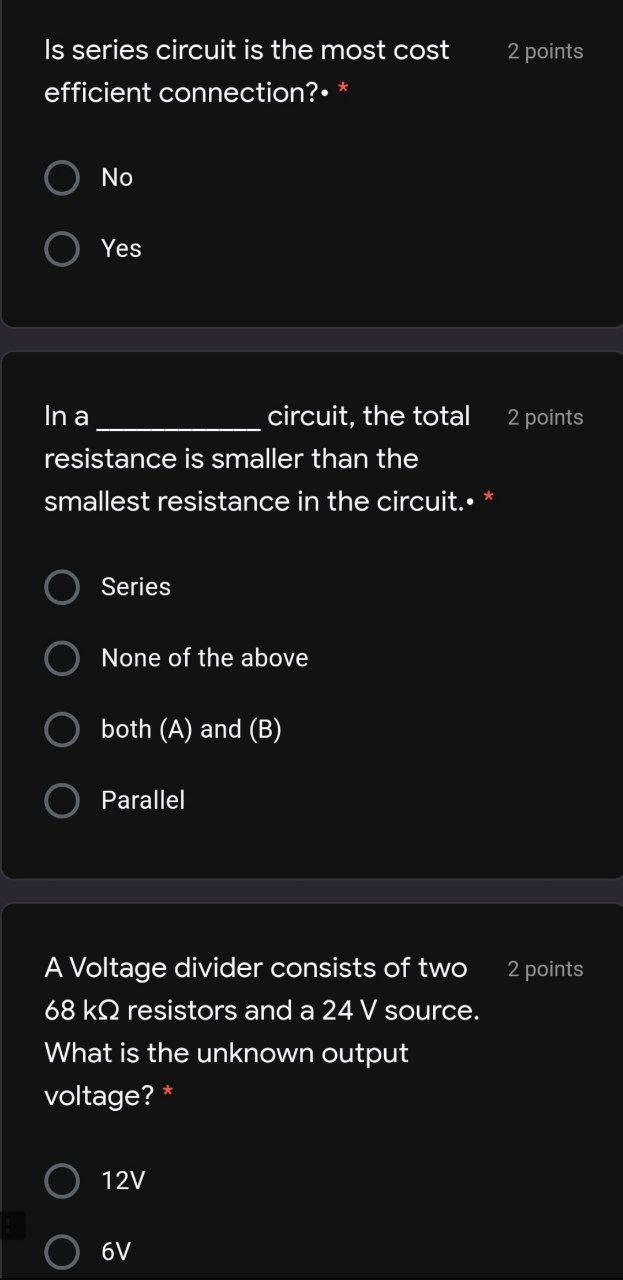The height and width of the screenshot is (1280, 623).
Task: Select the "No" answer option
Action: pyautogui.click(x=61, y=177)
